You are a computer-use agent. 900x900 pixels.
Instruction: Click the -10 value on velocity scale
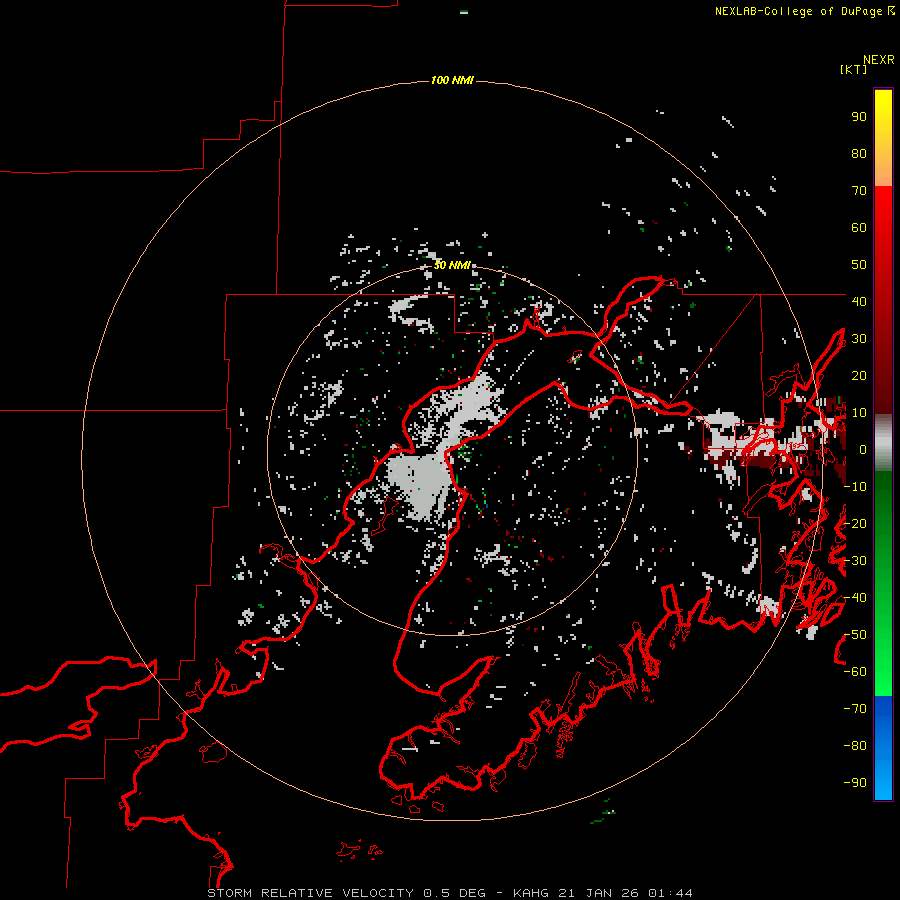click(855, 487)
